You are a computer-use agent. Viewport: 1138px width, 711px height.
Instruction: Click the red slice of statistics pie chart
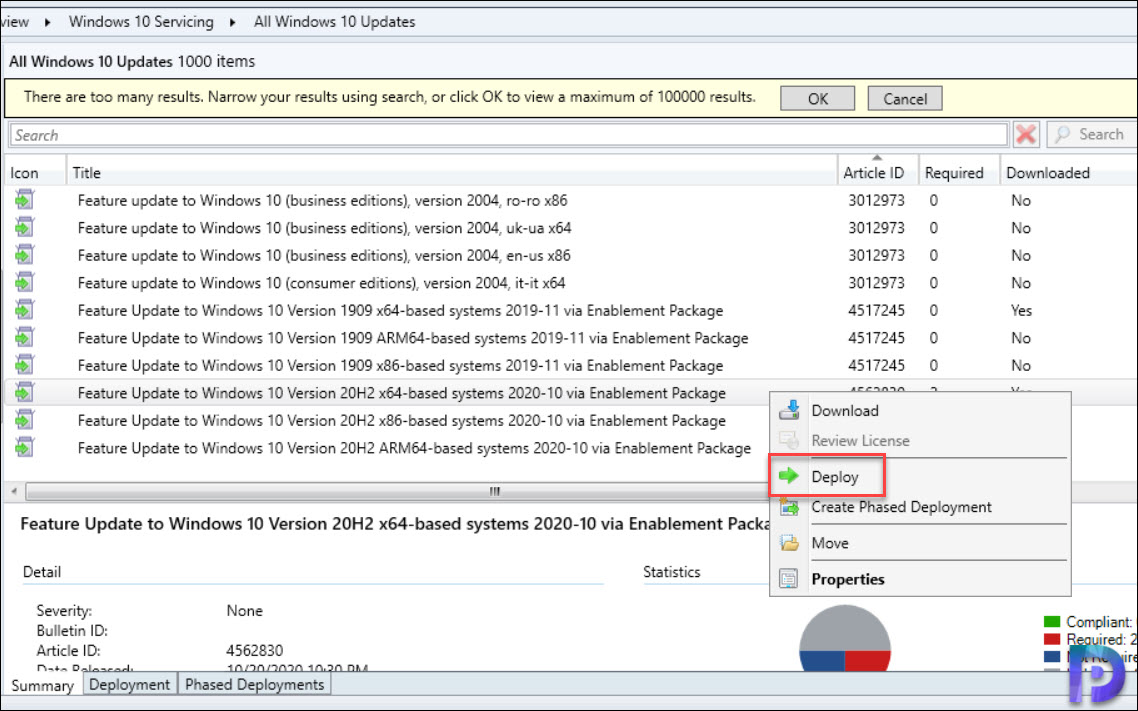coord(867,660)
